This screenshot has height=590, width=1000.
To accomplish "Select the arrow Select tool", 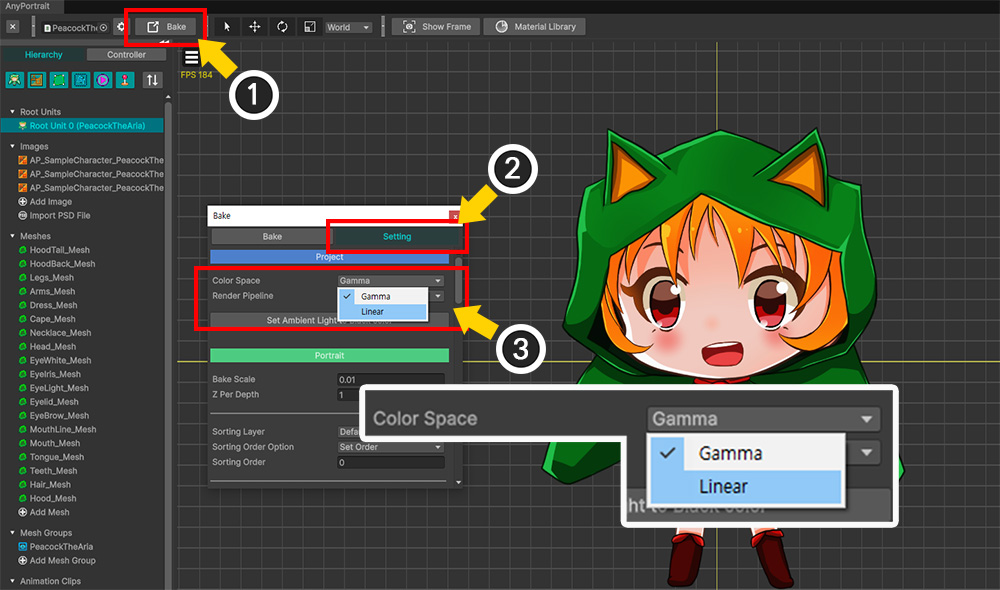I will (227, 27).
